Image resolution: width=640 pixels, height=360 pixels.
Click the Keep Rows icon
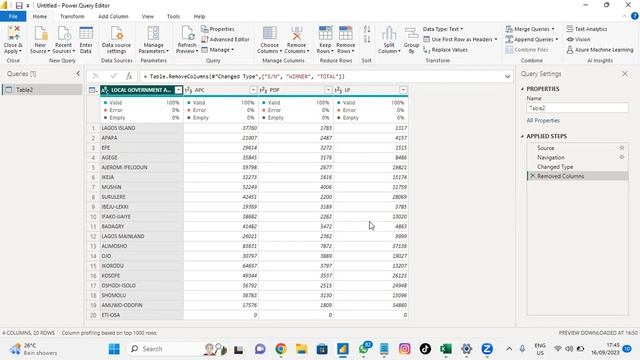click(325, 33)
